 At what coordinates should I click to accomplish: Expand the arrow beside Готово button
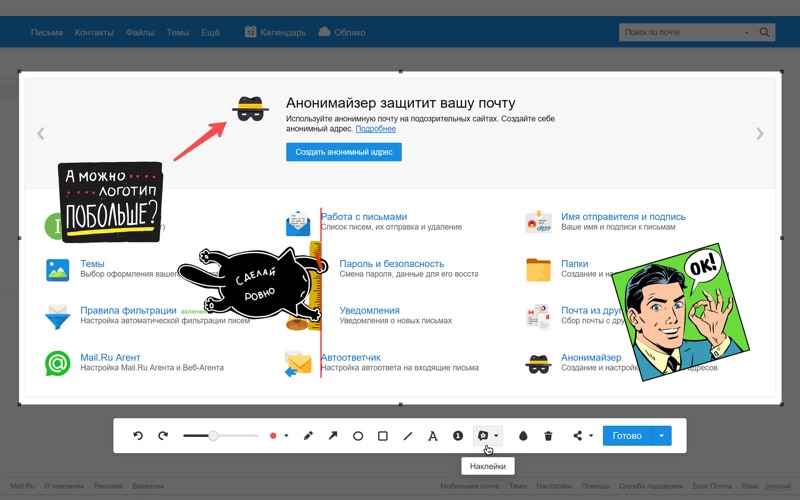(x=661, y=436)
